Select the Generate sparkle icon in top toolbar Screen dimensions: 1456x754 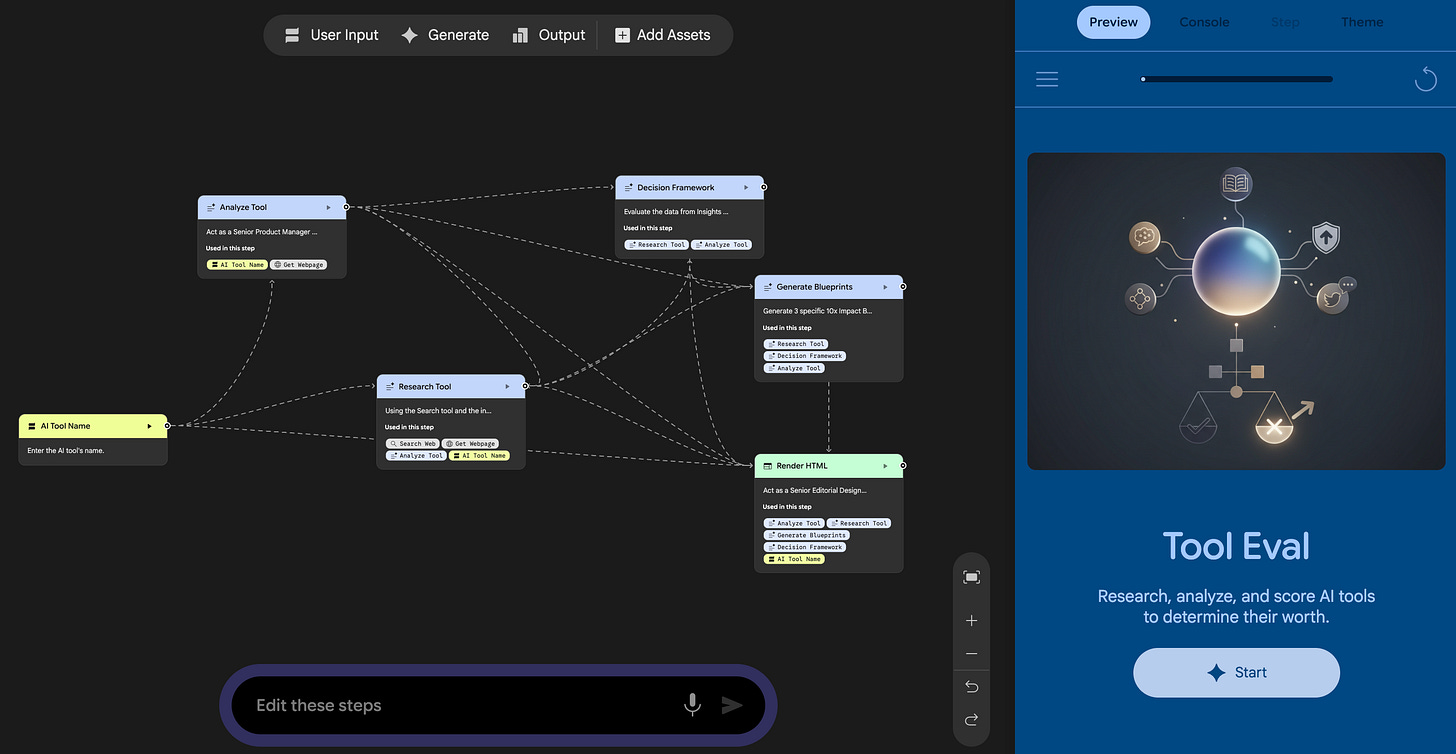(410, 35)
